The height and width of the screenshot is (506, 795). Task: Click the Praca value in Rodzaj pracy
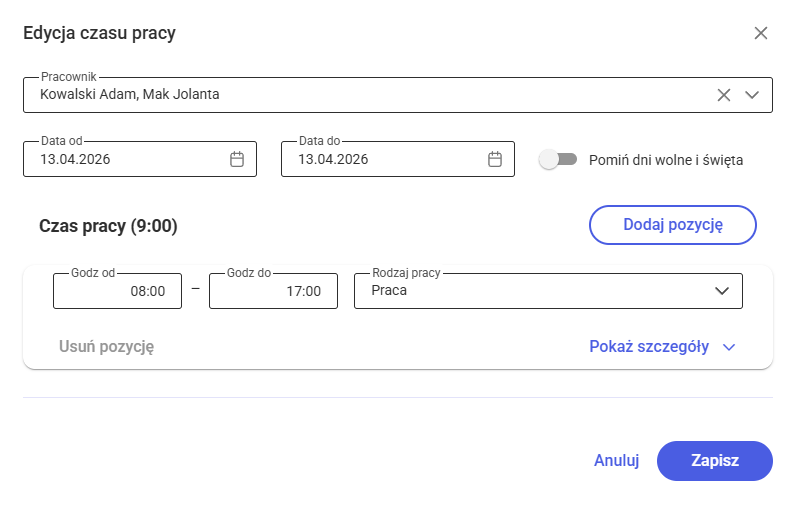(x=389, y=291)
